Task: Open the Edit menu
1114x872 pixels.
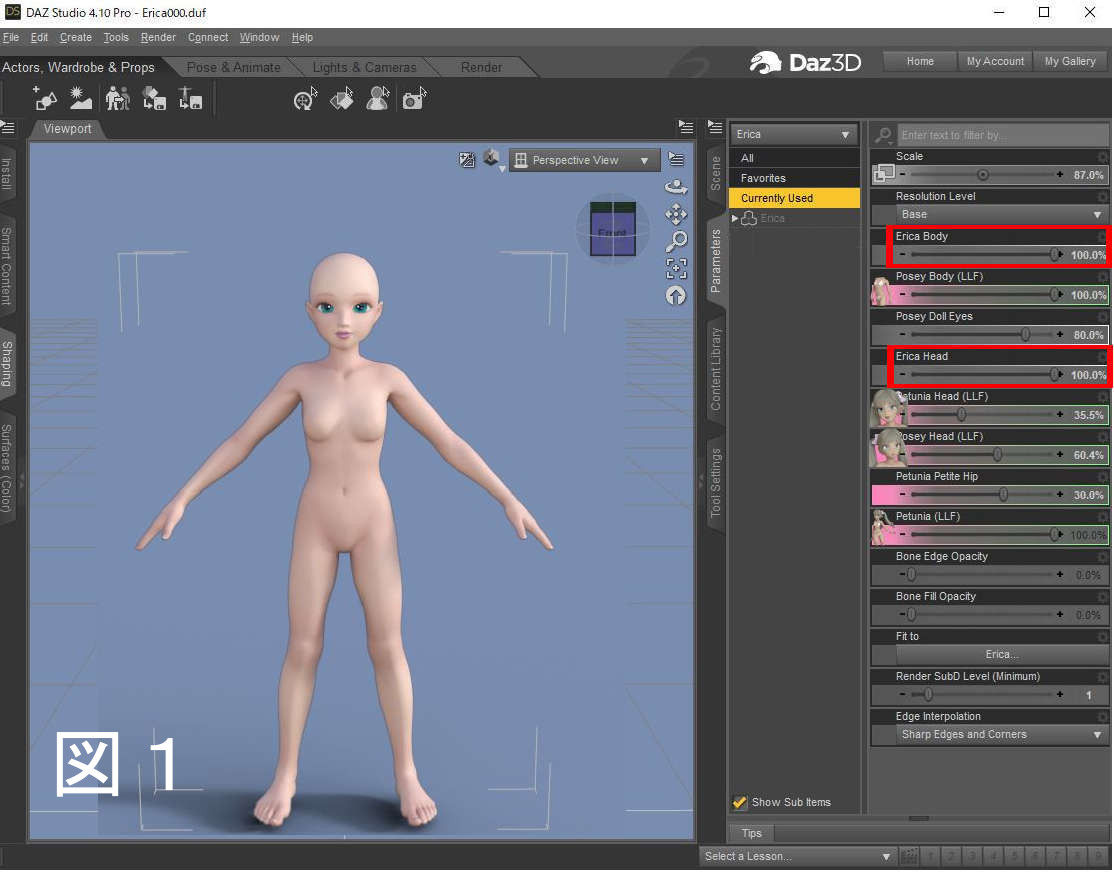Action: (x=39, y=38)
